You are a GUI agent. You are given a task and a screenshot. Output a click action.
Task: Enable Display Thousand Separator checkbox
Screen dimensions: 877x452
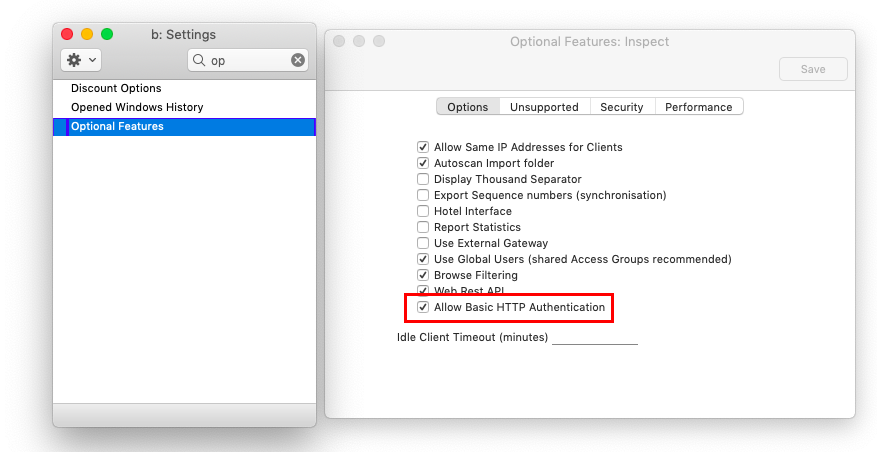[424, 179]
